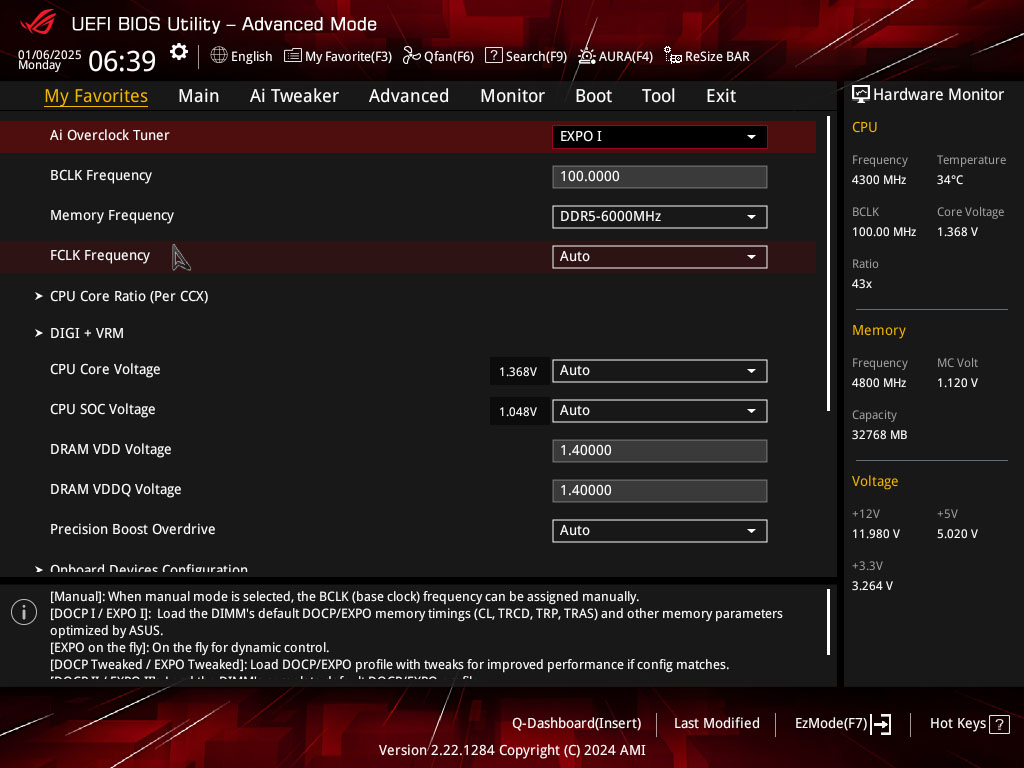Open CPU Core Voltage Auto dropdown
The height and width of the screenshot is (768, 1024).
[x=660, y=370]
